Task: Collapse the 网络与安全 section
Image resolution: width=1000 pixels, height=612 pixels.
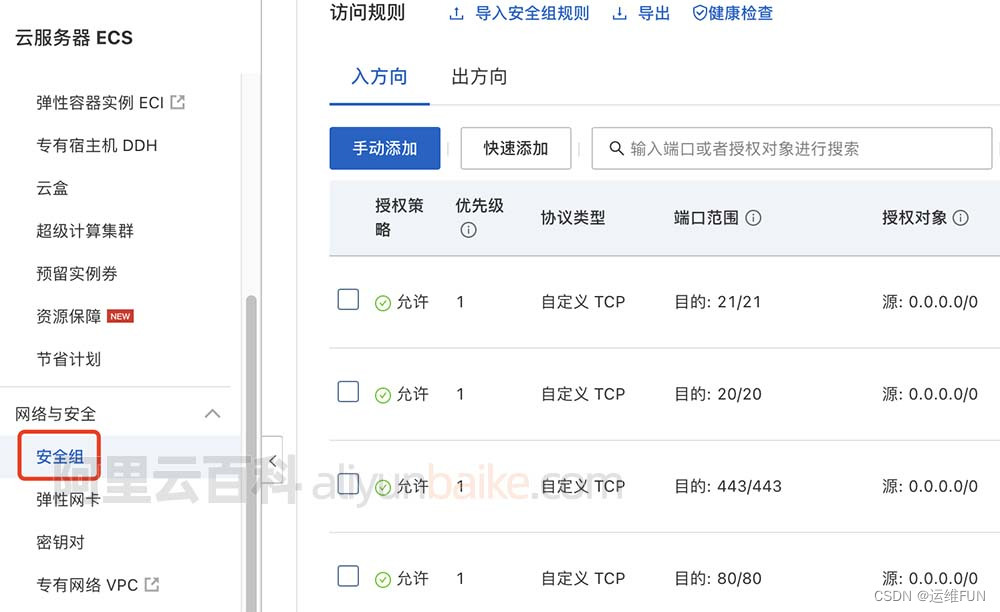Action: (x=212, y=414)
